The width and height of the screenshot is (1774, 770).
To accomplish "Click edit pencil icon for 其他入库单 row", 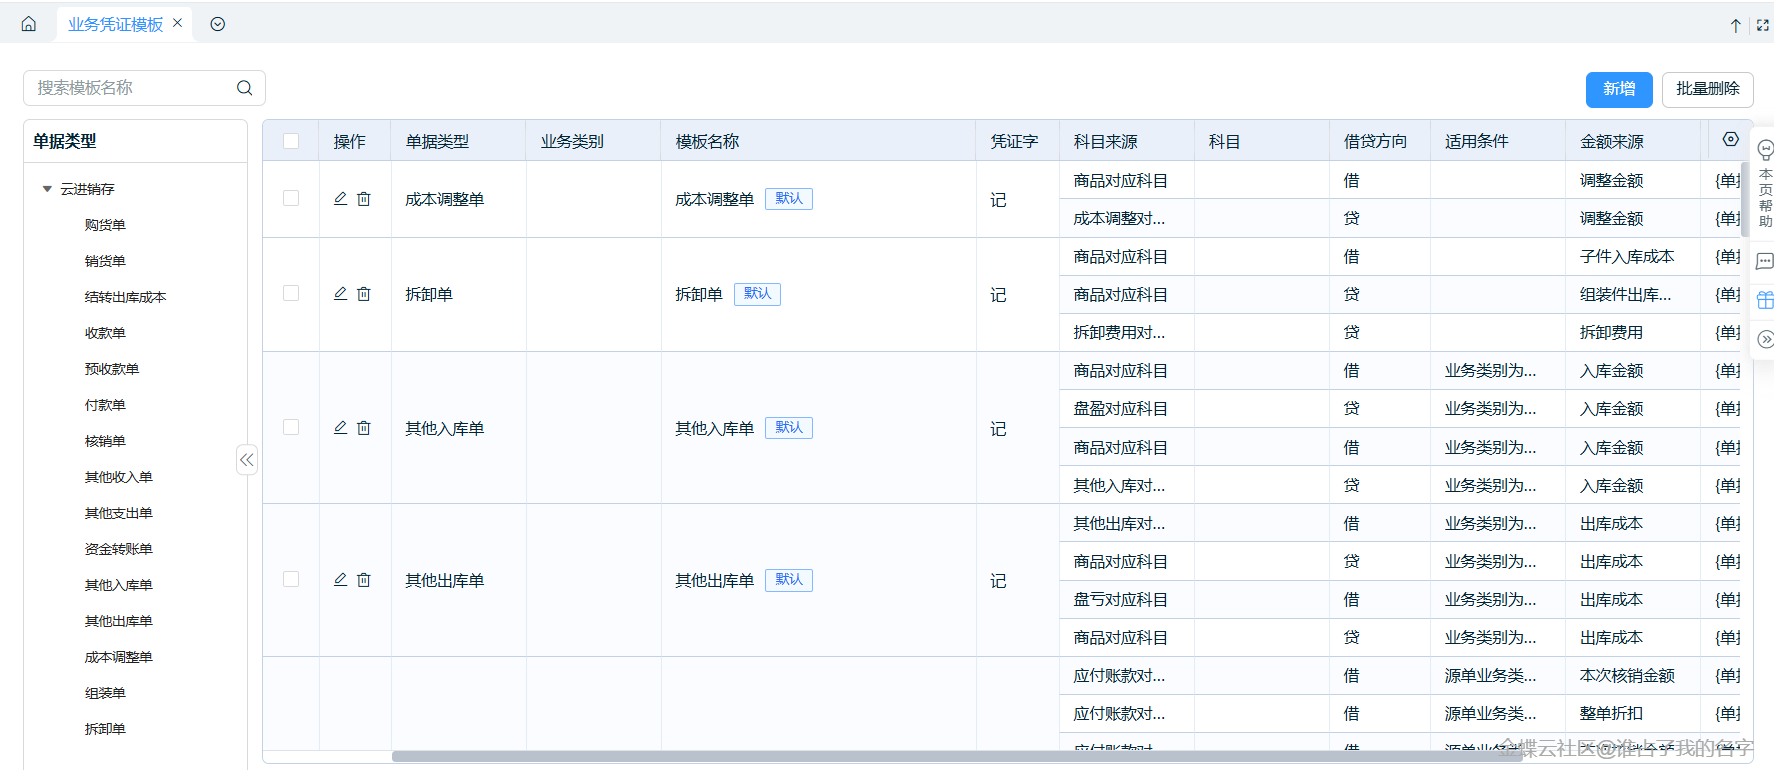I will (340, 428).
